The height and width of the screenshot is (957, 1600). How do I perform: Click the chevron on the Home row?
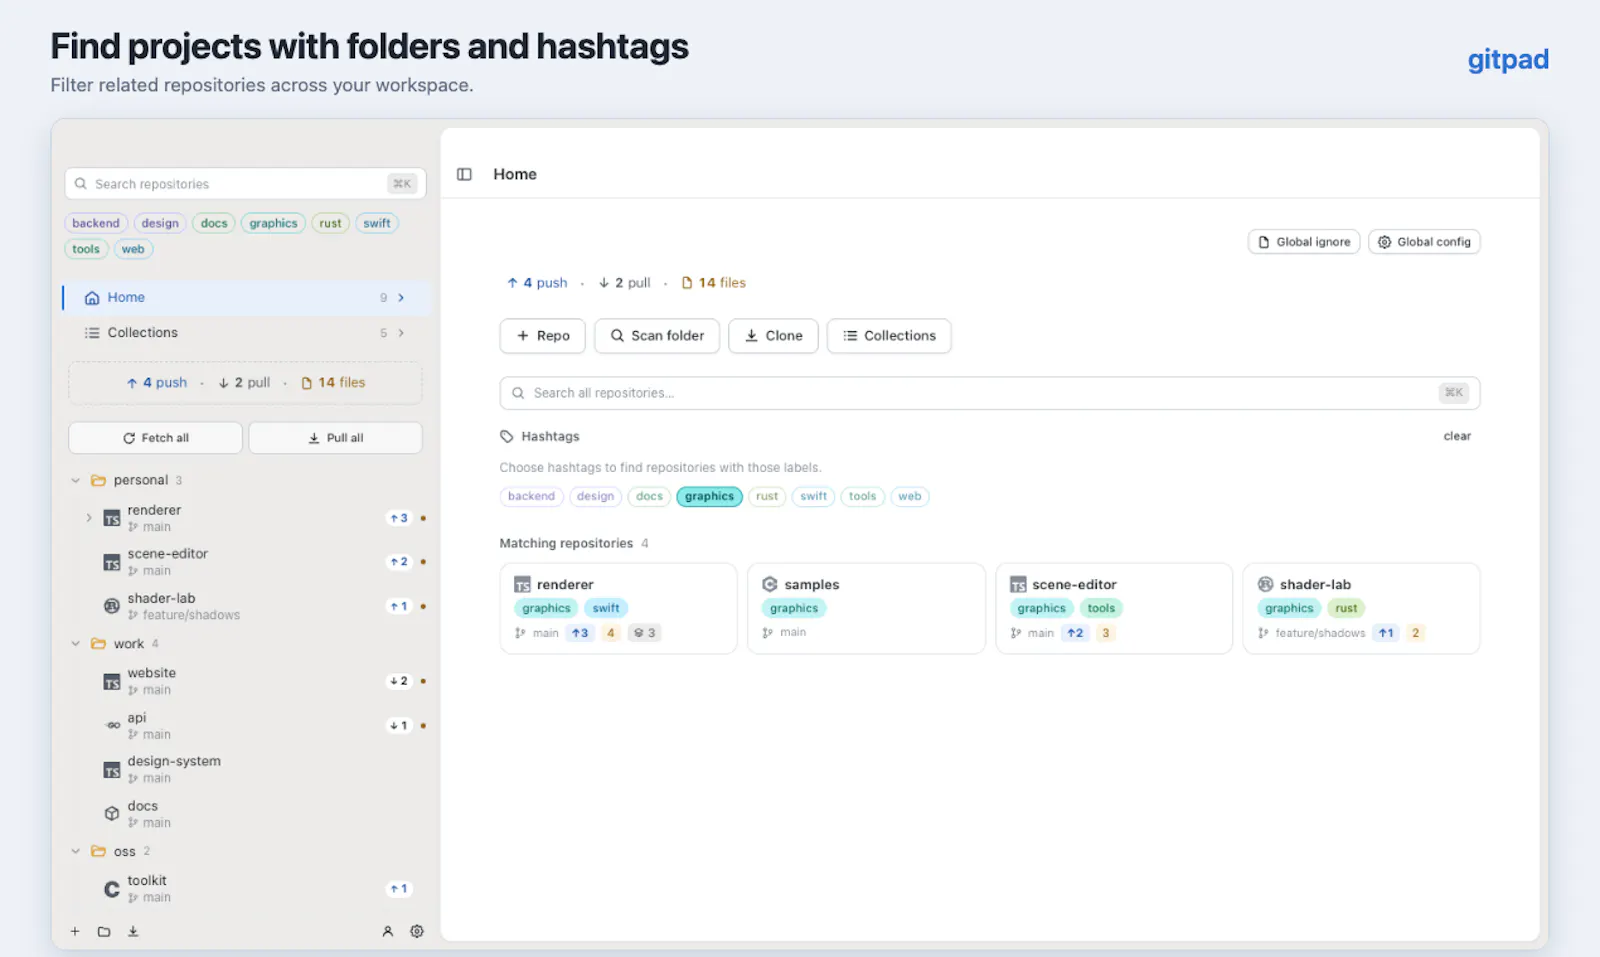tap(401, 297)
